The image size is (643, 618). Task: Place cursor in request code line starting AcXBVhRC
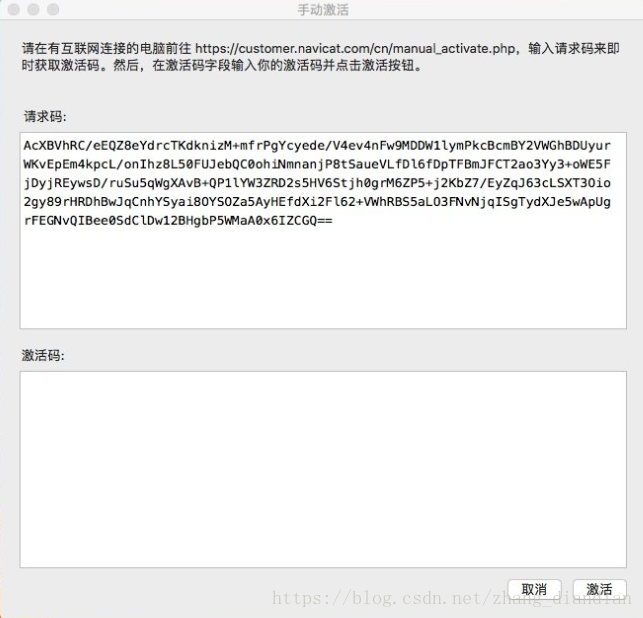tap(317, 146)
